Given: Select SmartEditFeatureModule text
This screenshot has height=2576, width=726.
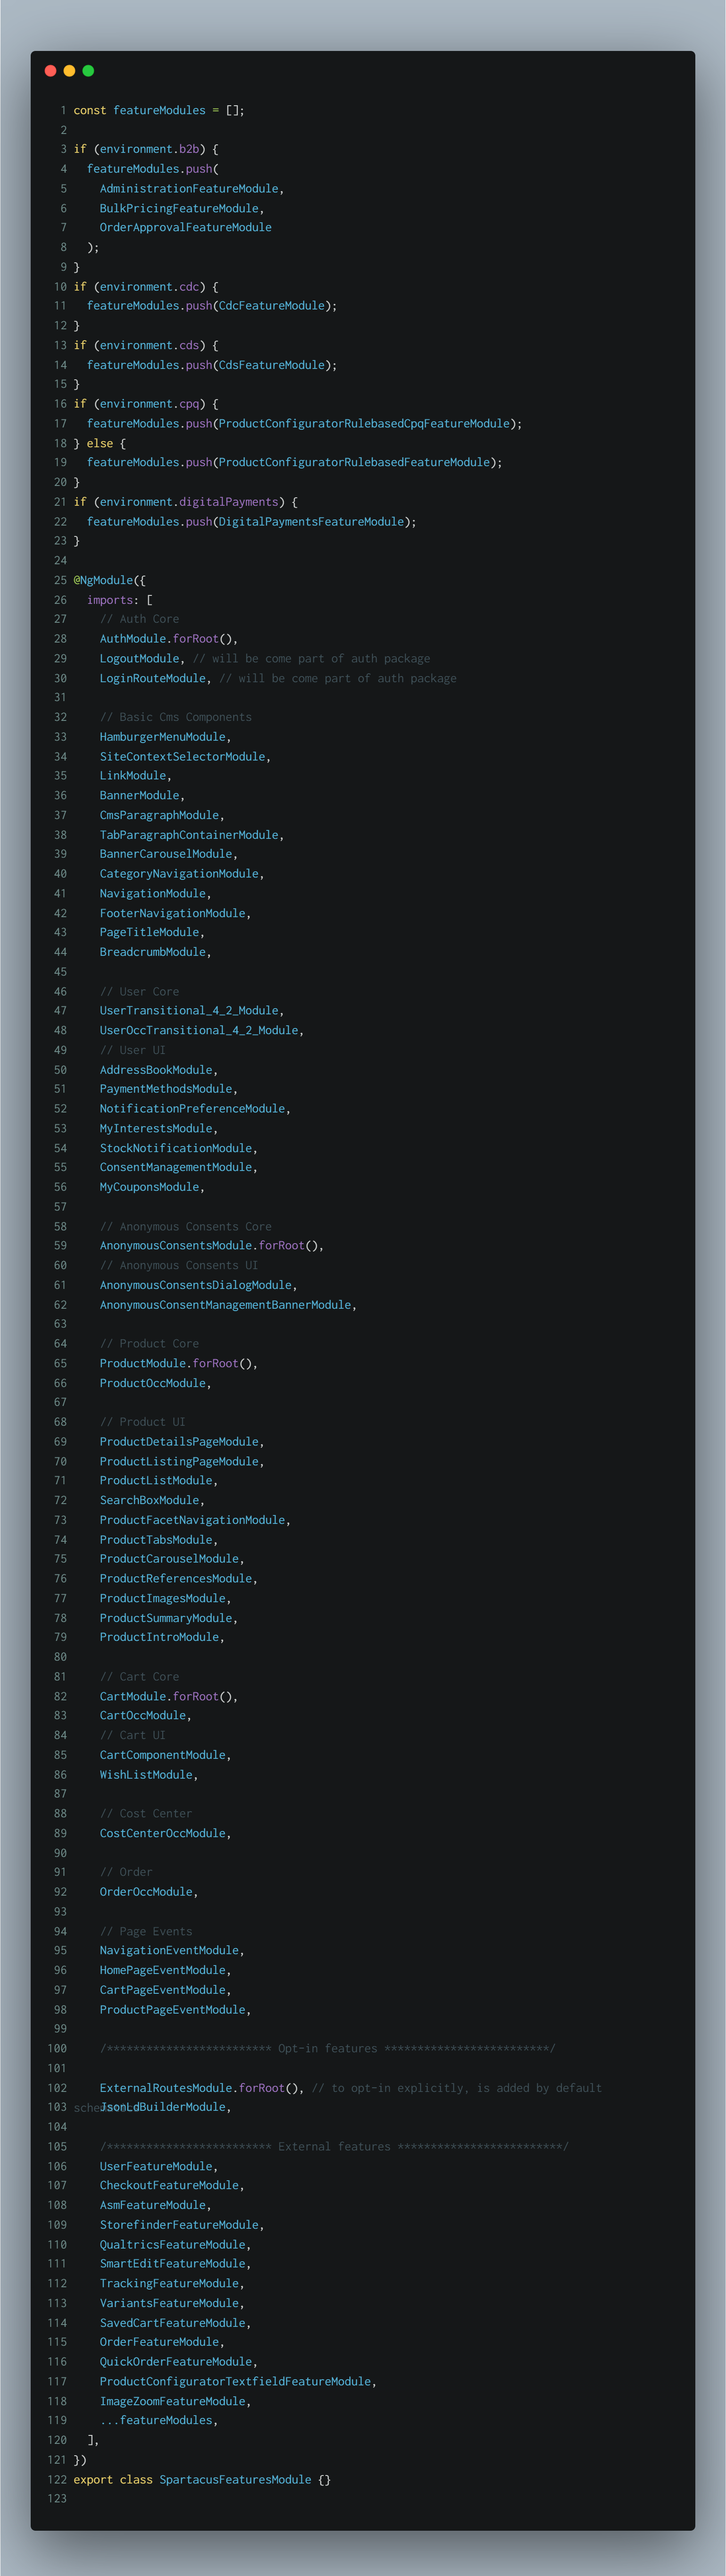Looking at the screenshot, I should (x=172, y=2264).
